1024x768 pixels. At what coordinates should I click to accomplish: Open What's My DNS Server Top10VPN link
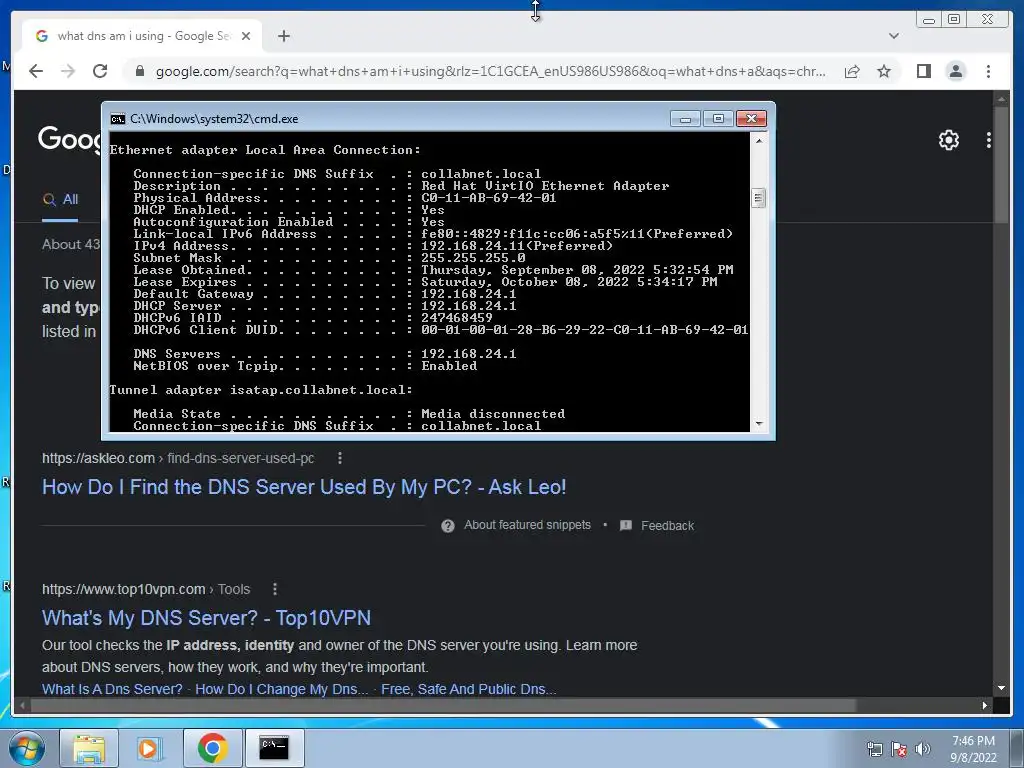pos(206,618)
